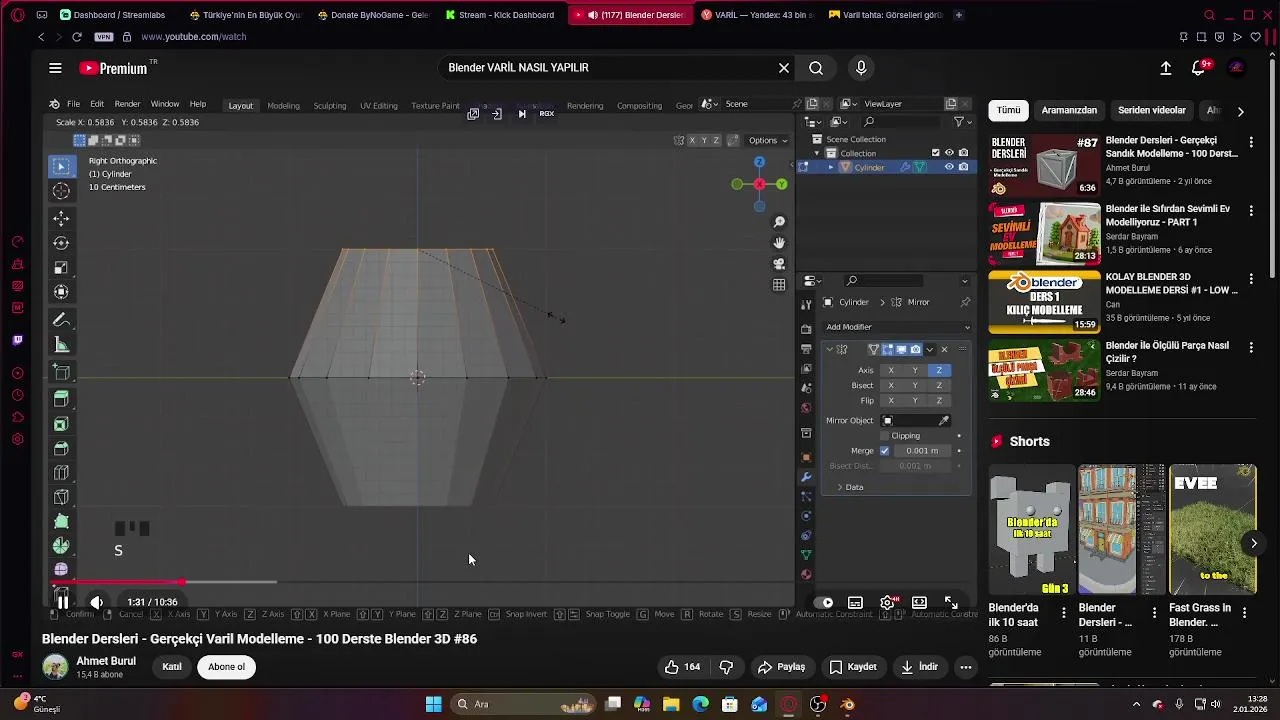Mute the video volume speaker
This screenshot has height=720, width=1280.
pyautogui.click(x=96, y=602)
